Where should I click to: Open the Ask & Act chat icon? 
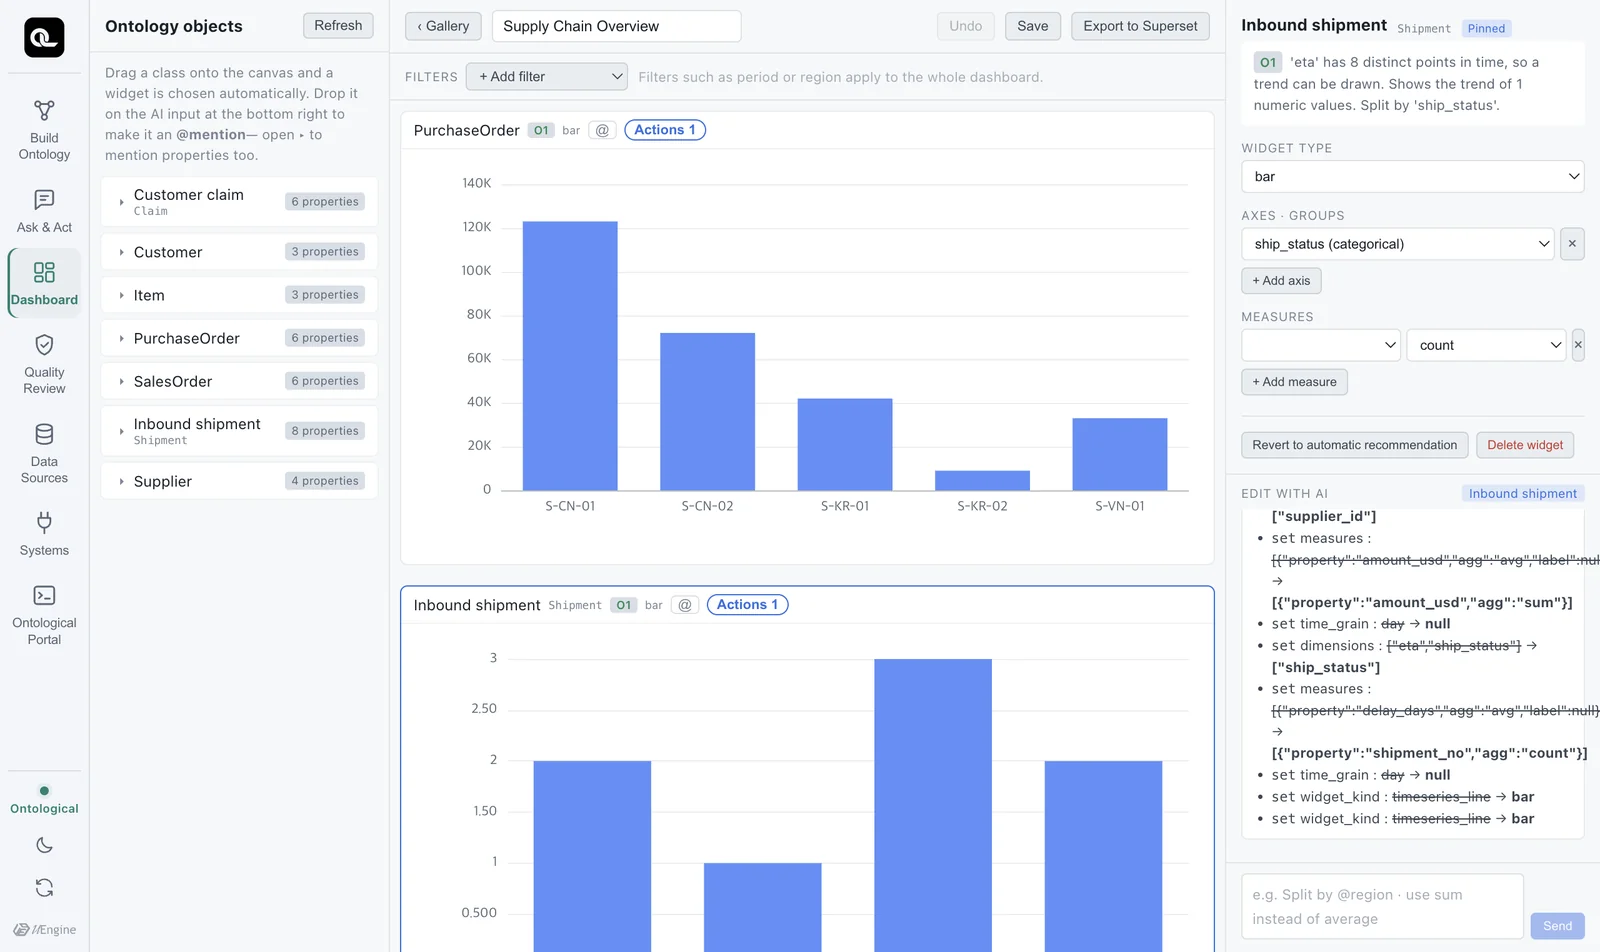coord(44,200)
